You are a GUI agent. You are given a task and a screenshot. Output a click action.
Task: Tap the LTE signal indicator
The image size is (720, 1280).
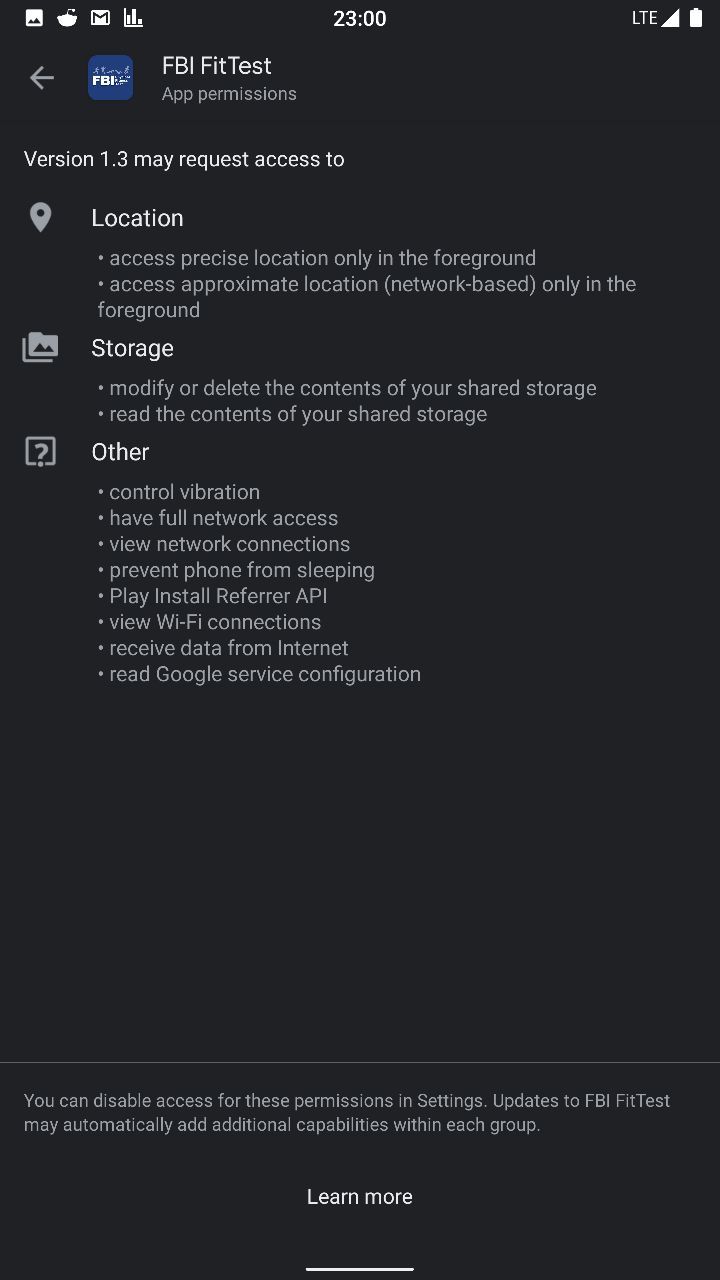[x=656, y=18]
